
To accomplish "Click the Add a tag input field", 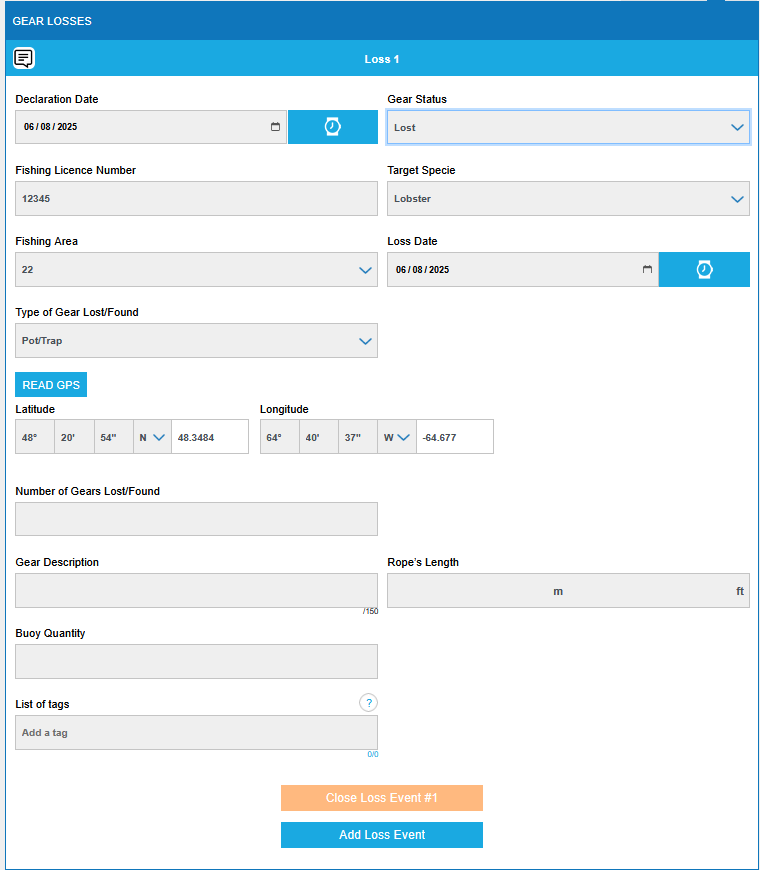I will pyautogui.click(x=196, y=732).
